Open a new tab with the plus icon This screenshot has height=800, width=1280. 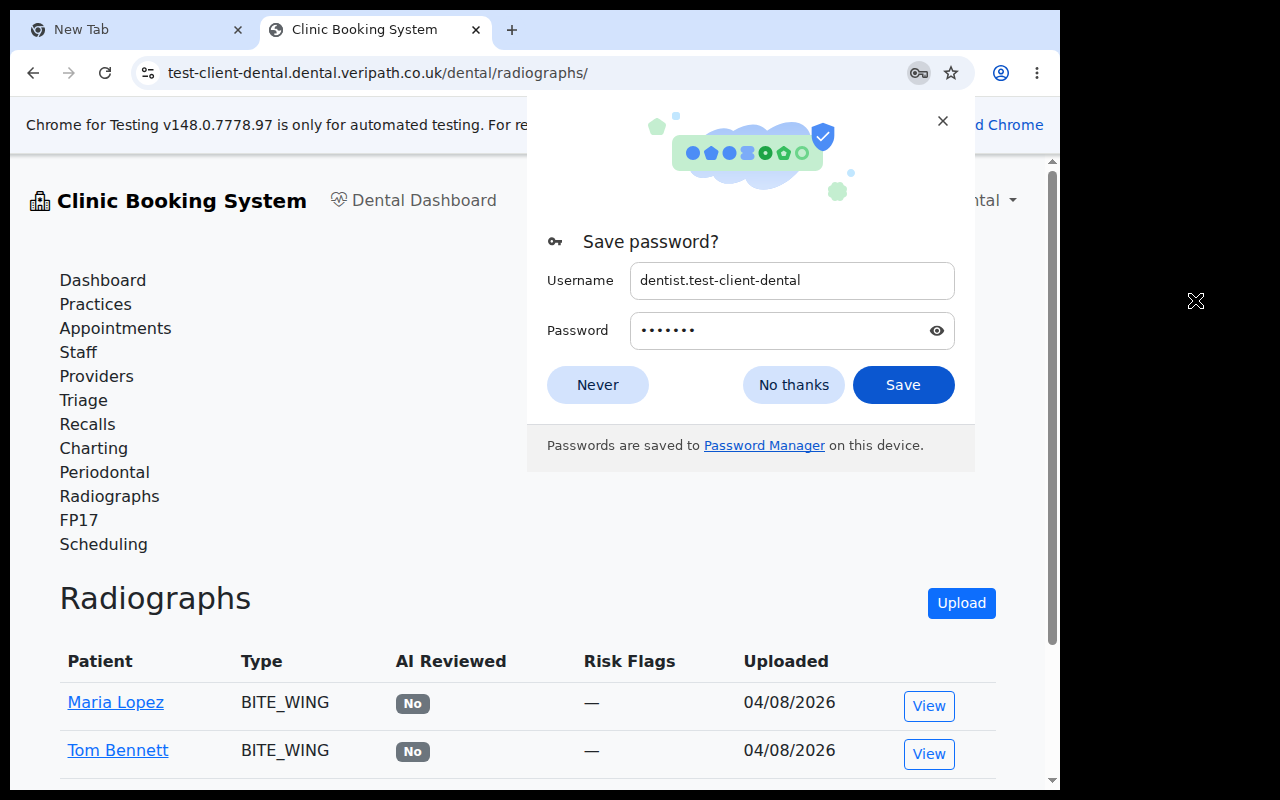tap(512, 30)
